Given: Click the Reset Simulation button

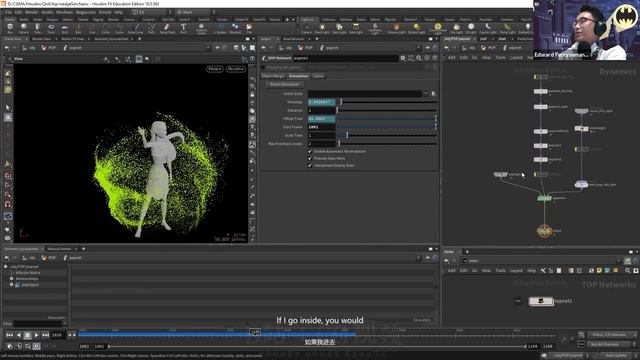Looking at the screenshot, I should [284, 84].
